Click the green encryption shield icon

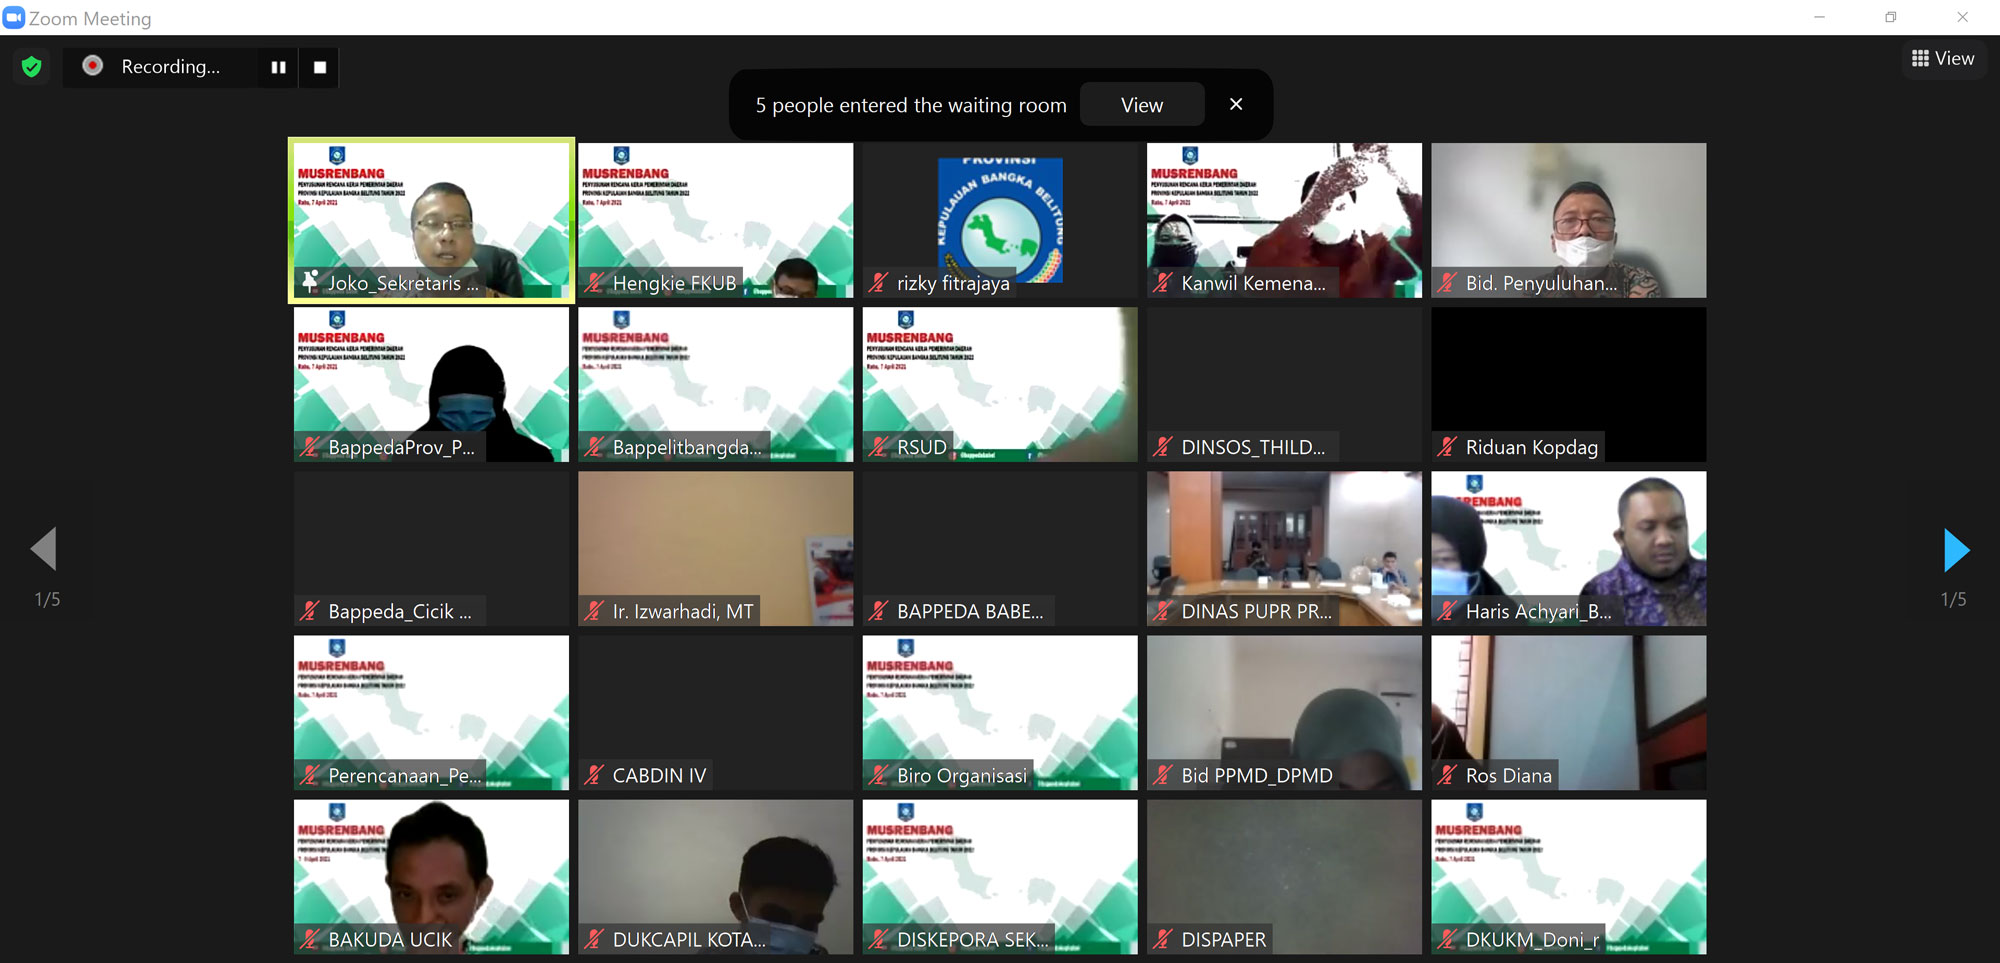(31, 67)
